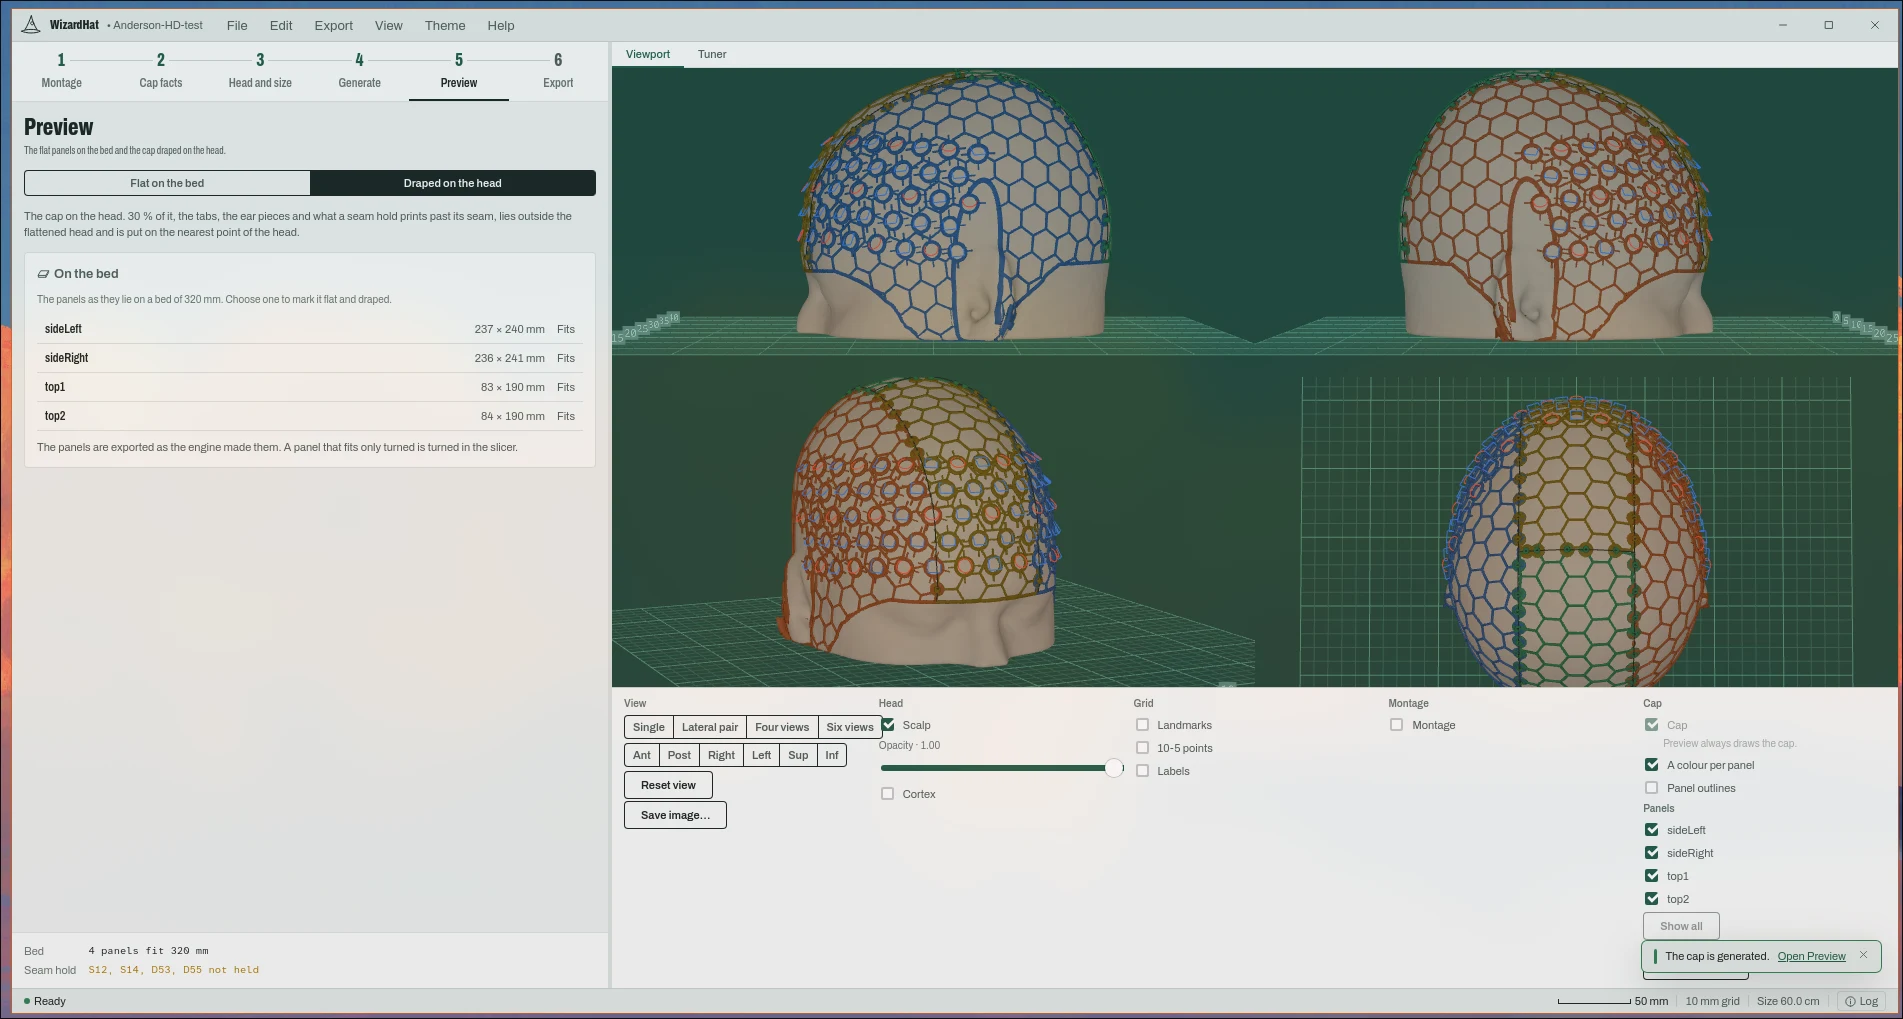Click '10 mm grid' in the status bar

[x=1712, y=1001]
